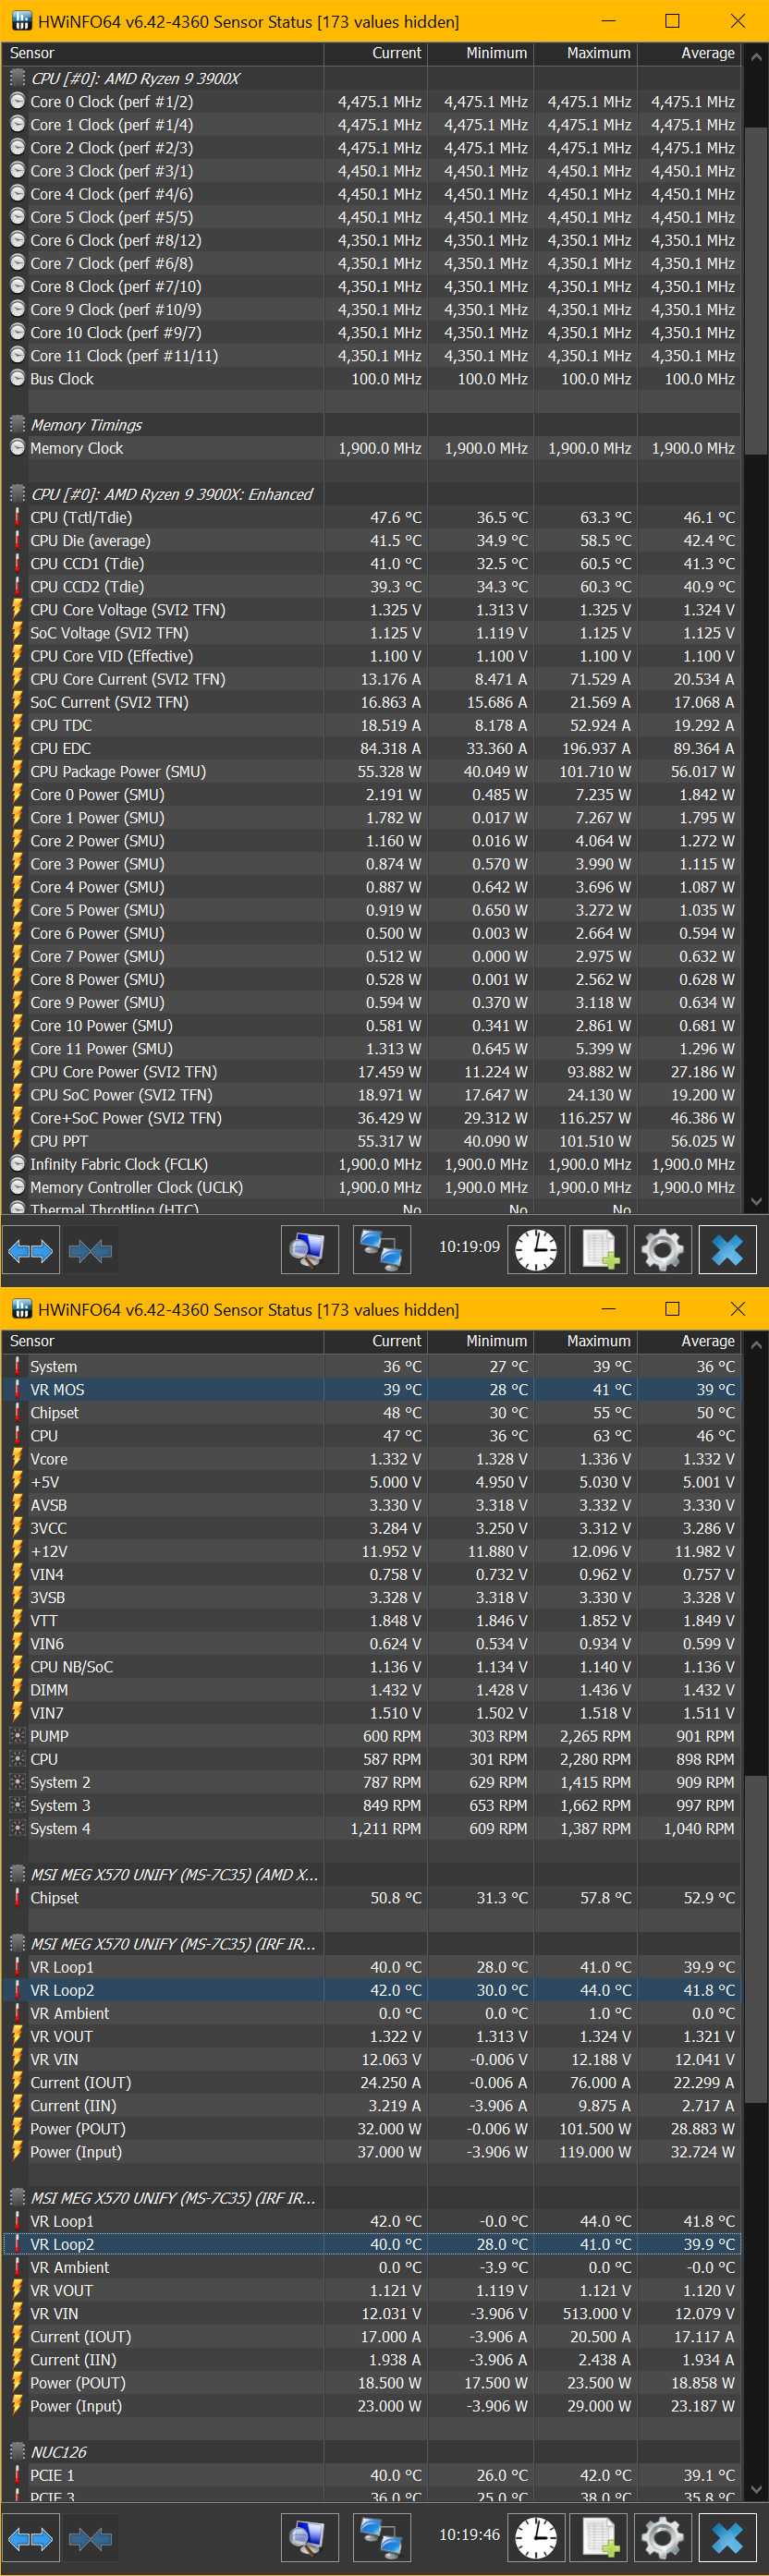Viewport: 769px width, 2576px height.
Task: Select the CPU NB/SoC row
Action: coord(372,1667)
